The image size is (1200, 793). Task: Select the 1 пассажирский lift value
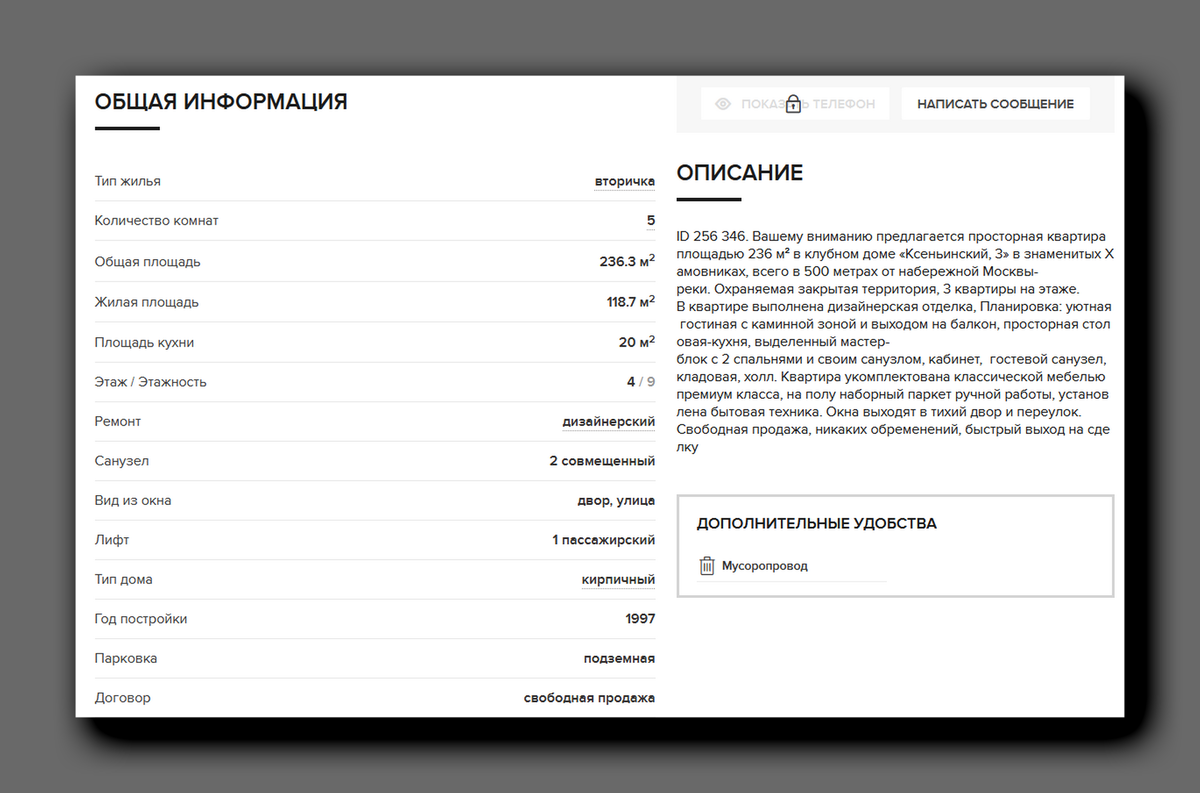tap(603, 540)
